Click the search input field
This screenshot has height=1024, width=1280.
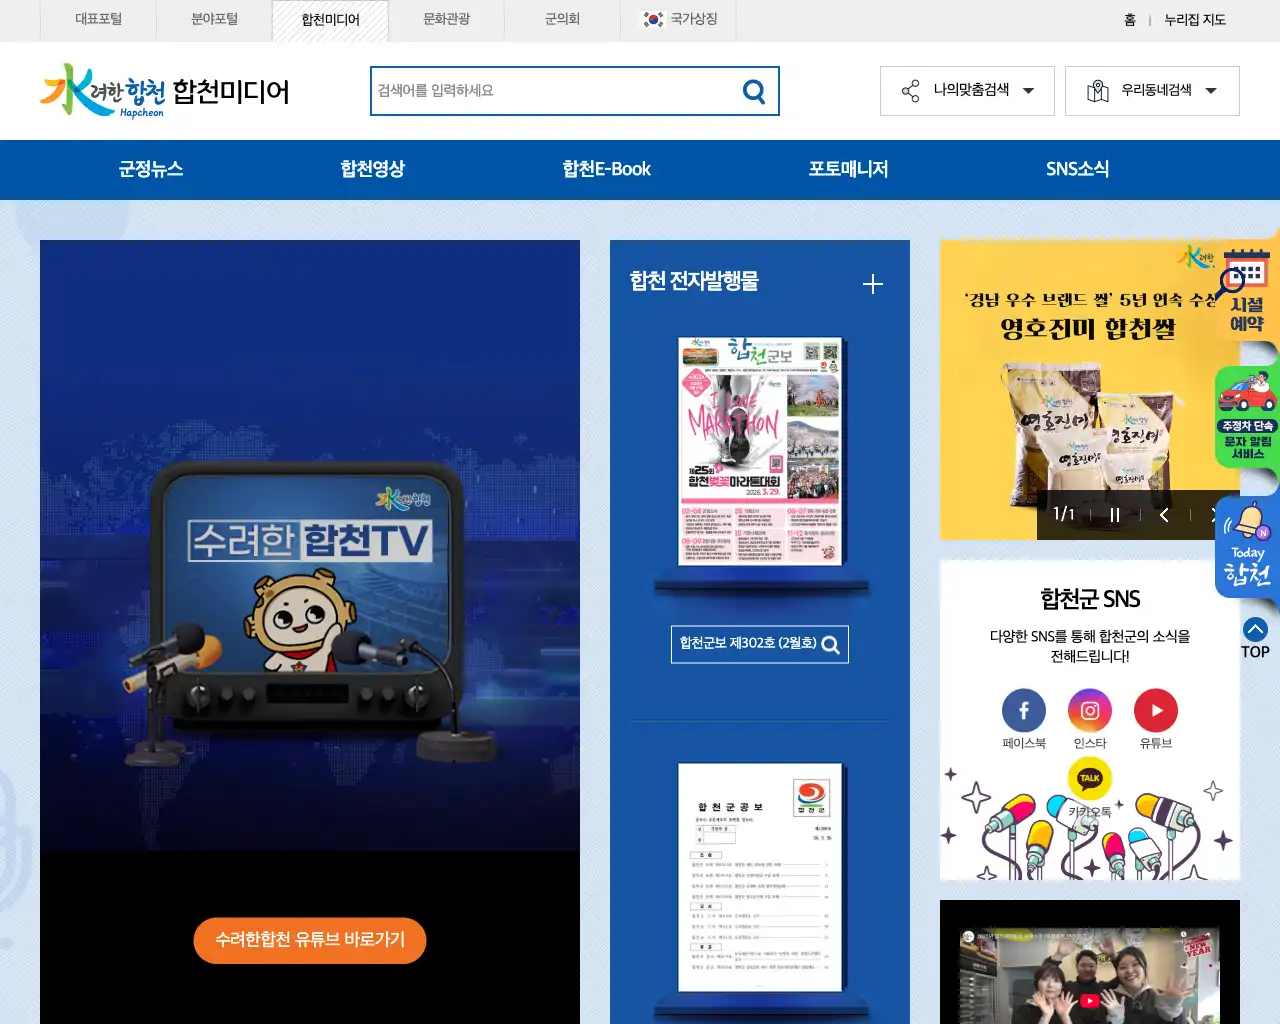[x=550, y=90]
